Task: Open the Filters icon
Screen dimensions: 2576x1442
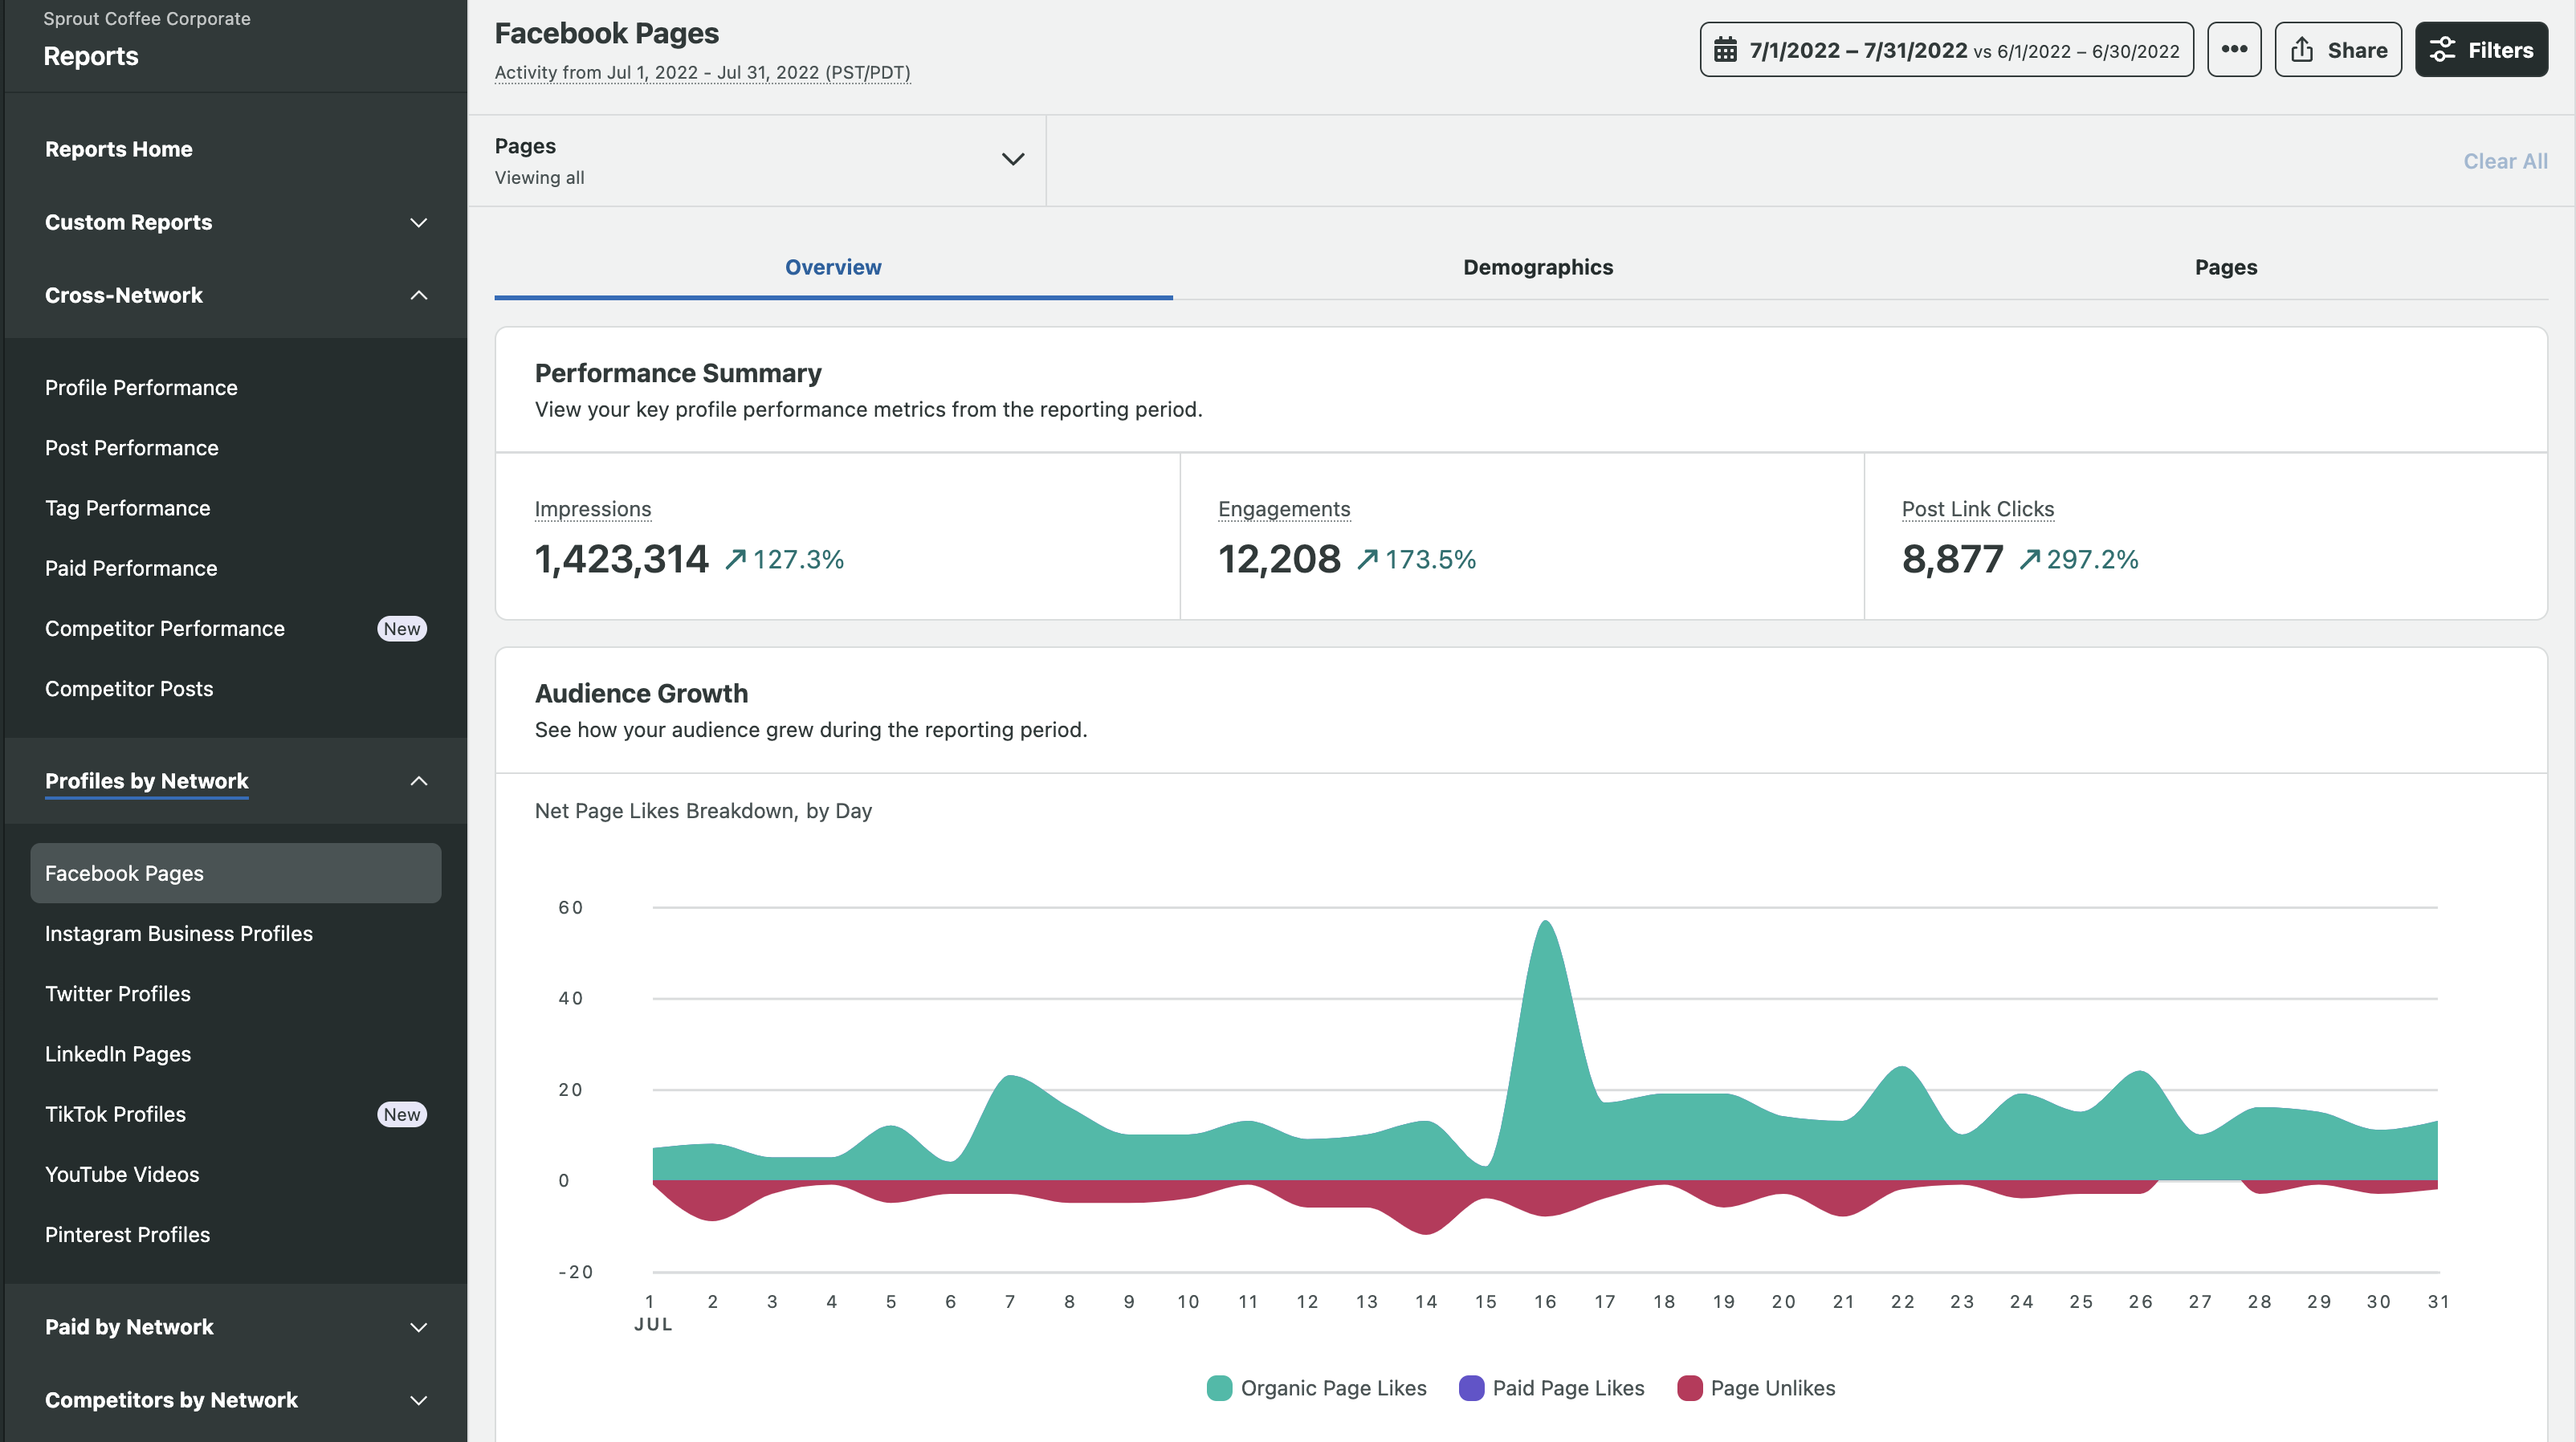Action: coord(2444,48)
